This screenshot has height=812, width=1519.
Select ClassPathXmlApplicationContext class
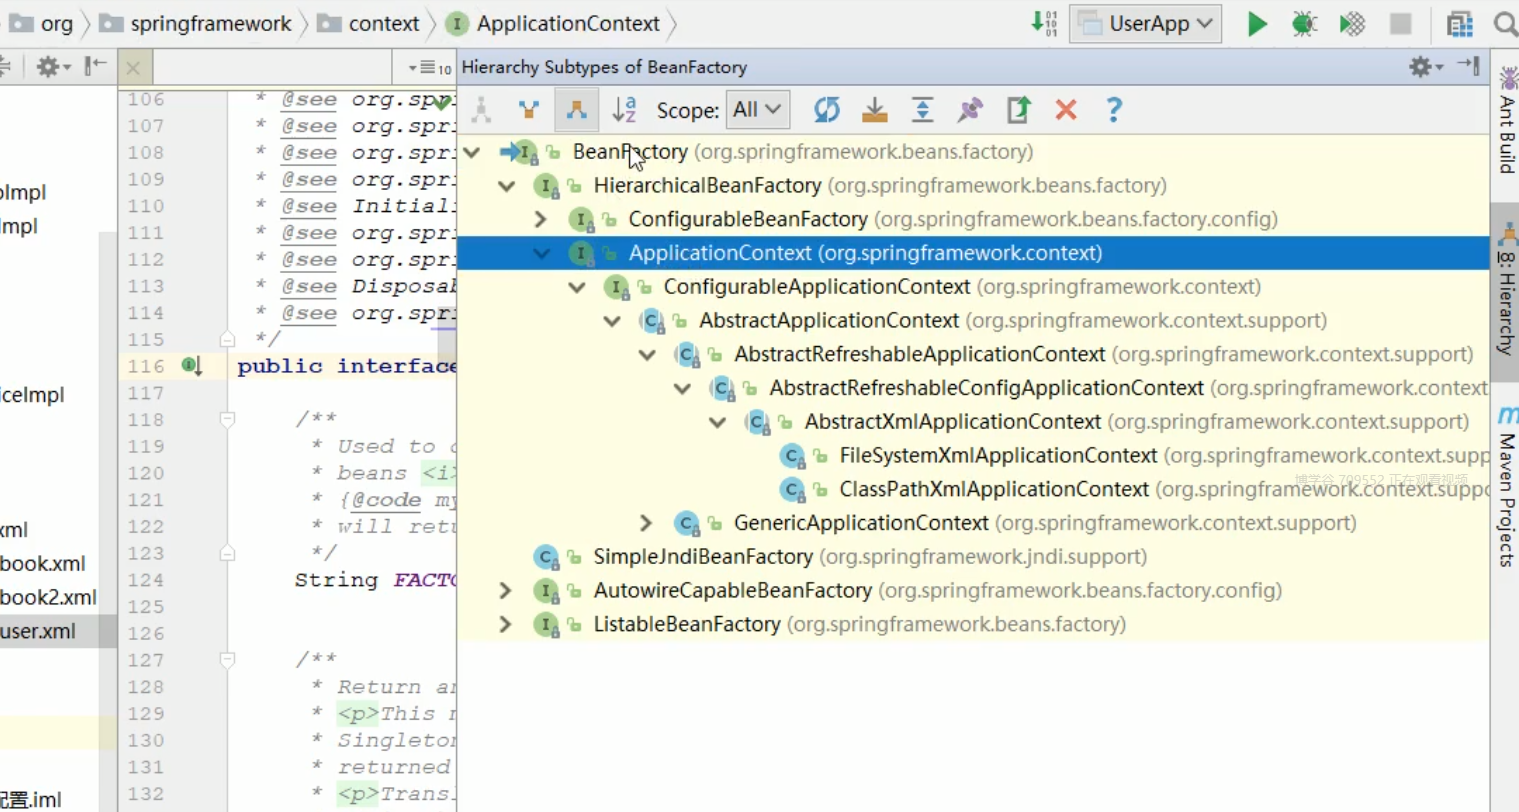click(x=994, y=489)
